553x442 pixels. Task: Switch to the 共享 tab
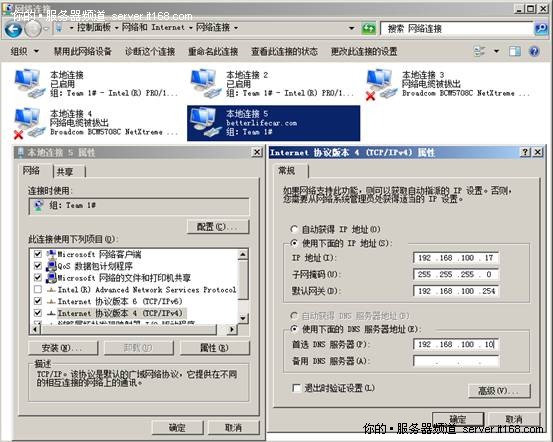pos(65,172)
